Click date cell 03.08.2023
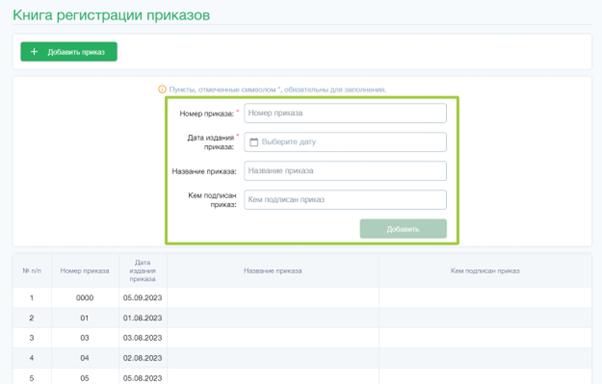The width and height of the screenshot is (602, 384). 142,338
